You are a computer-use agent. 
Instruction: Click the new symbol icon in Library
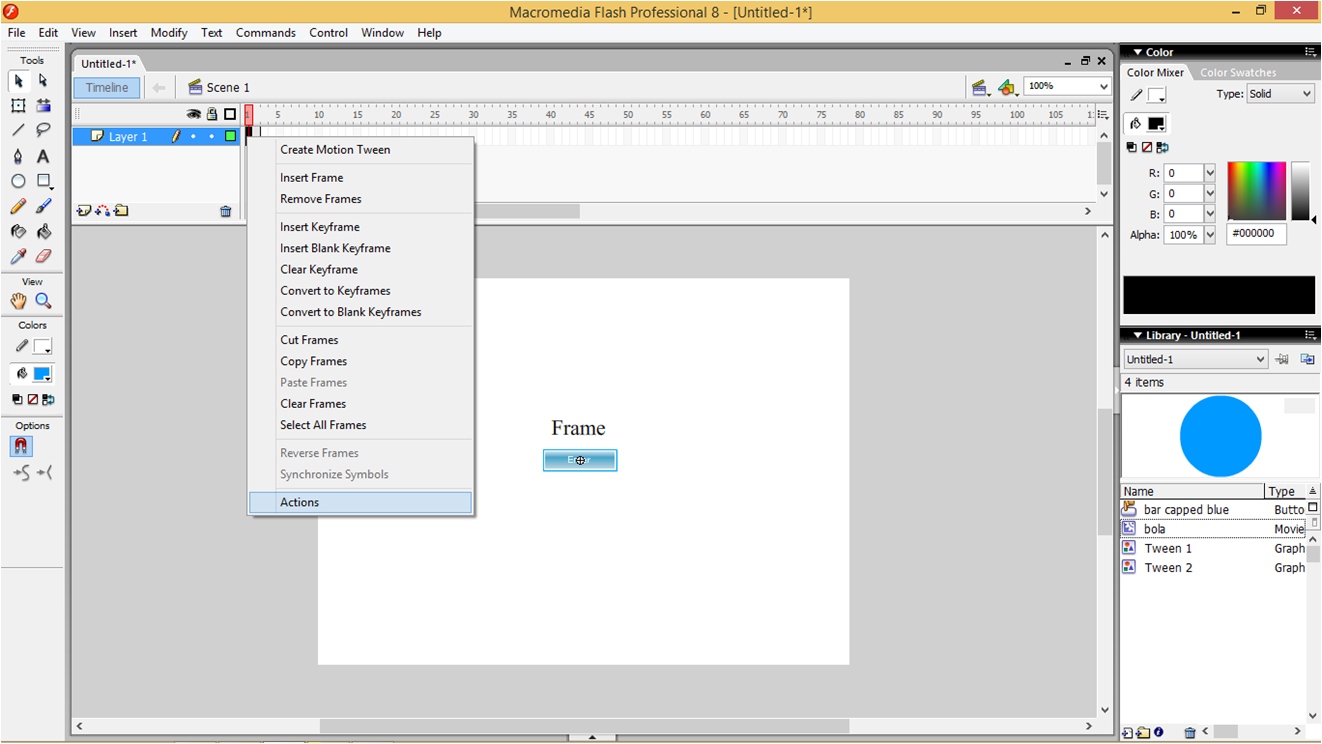click(1128, 733)
